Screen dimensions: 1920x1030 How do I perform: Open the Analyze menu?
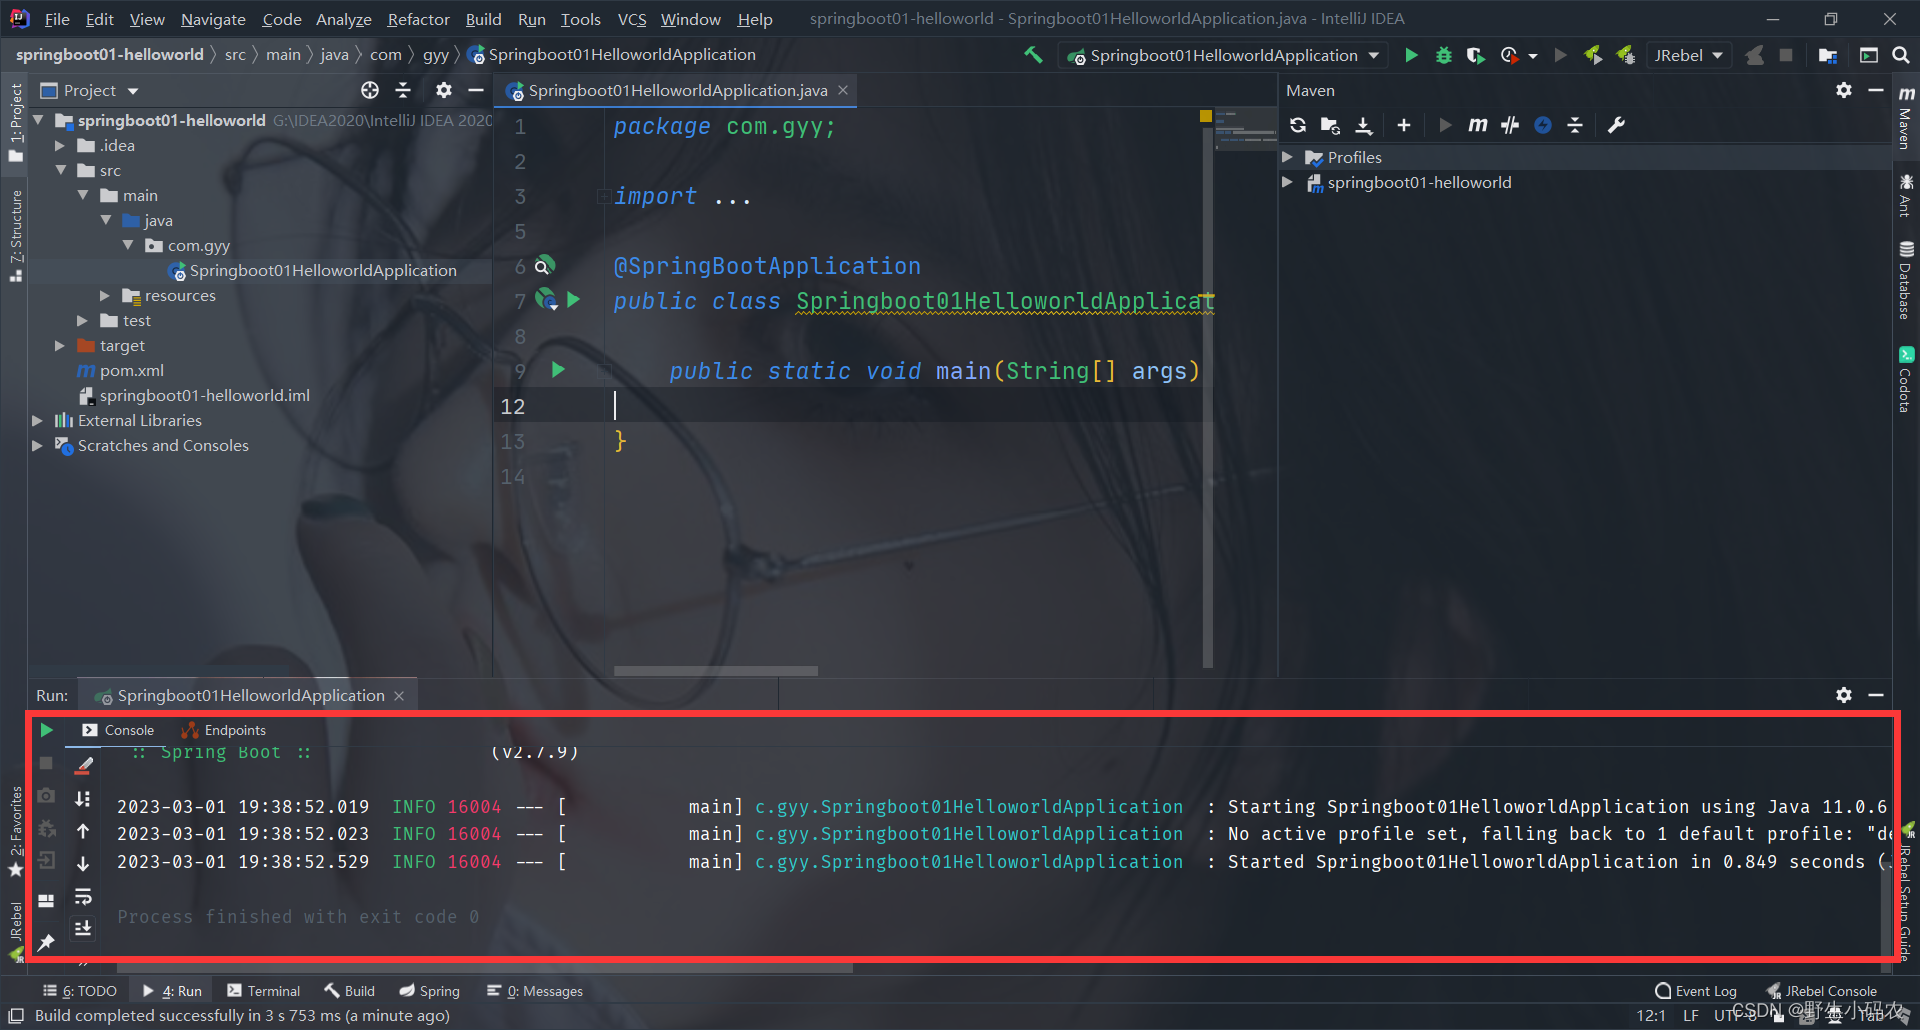click(x=343, y=19)
